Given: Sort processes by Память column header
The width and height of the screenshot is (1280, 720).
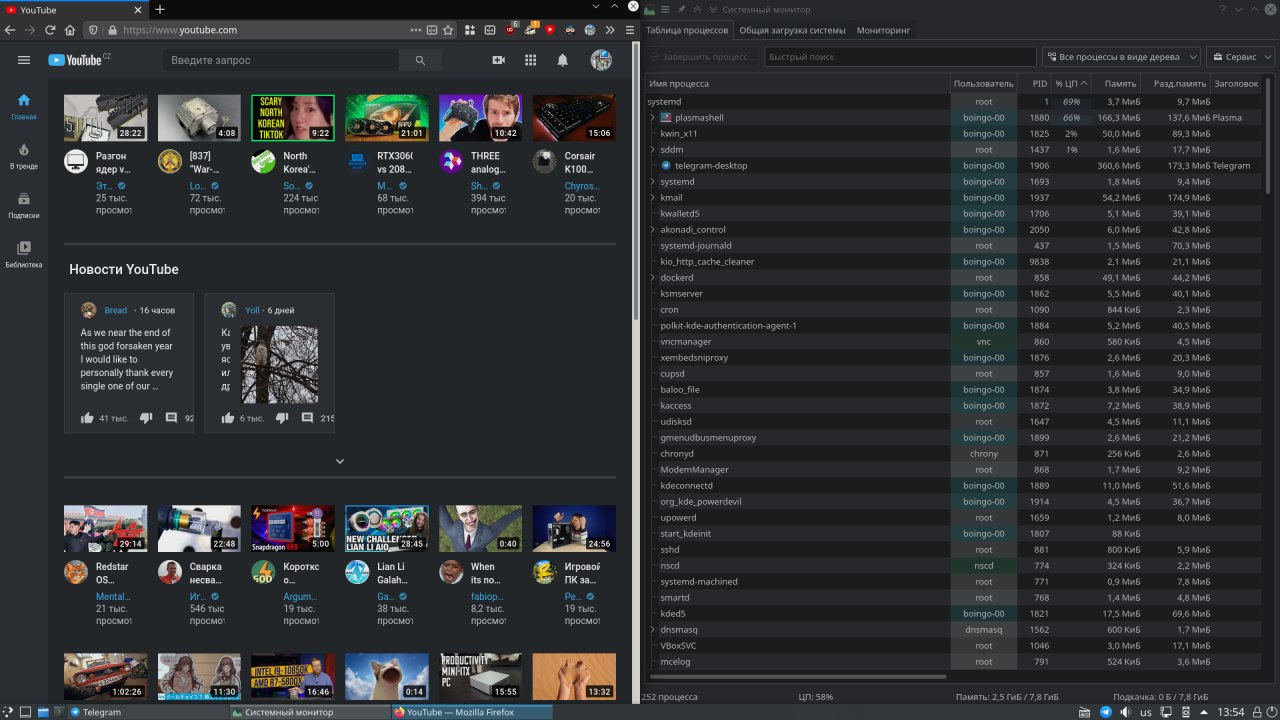Looking at the screenshot, I should click(1117, 84).
